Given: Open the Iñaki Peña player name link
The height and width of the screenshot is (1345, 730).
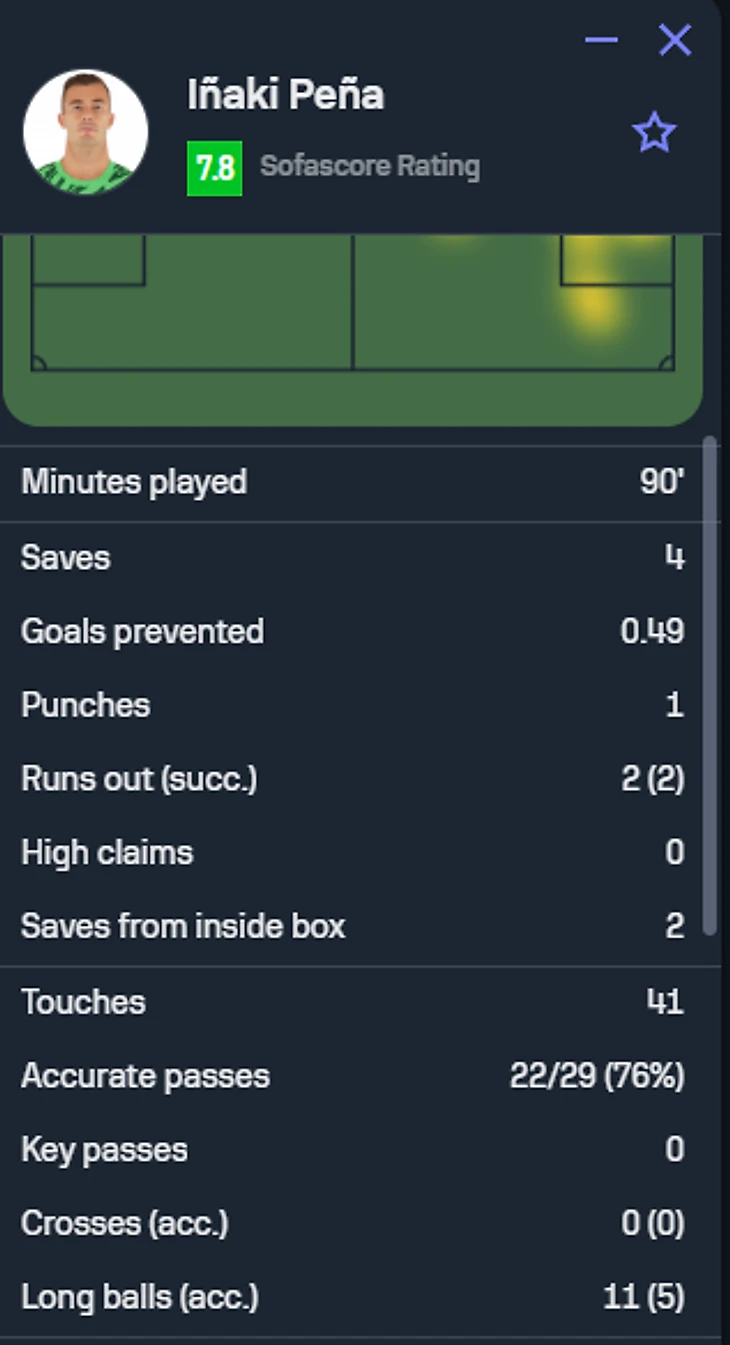Looking at the screenshot, I should tap(285, 95).
